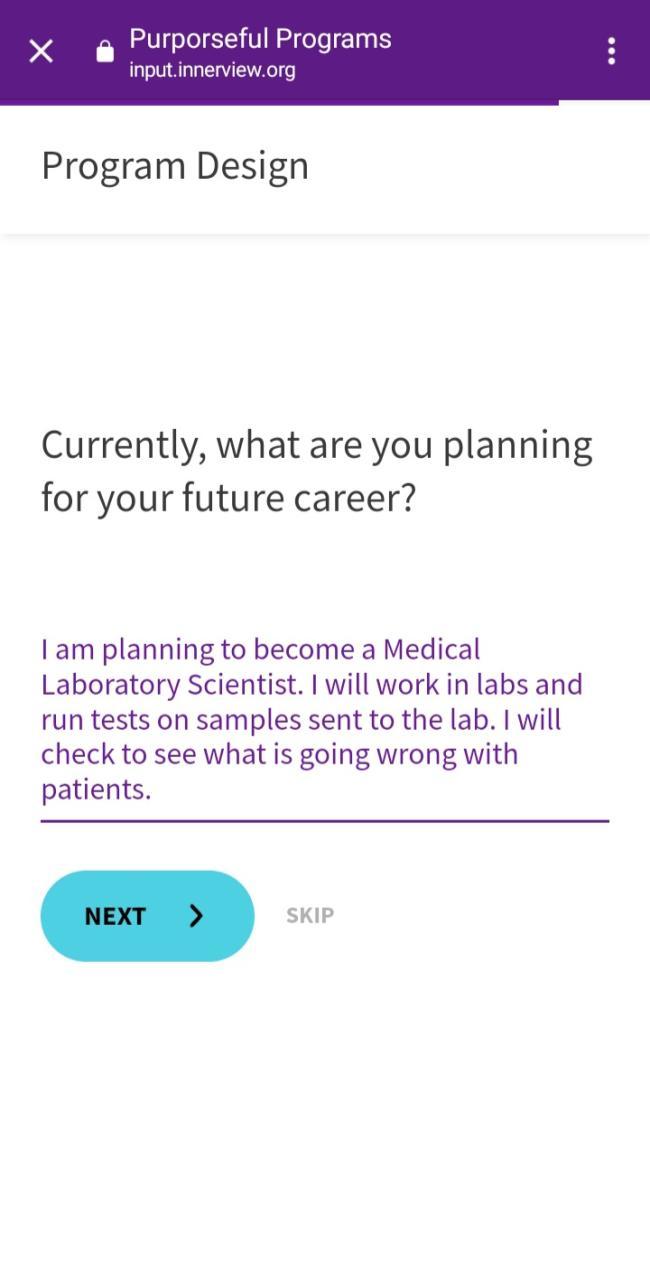Screen dimensions: 650x1280
Task: Close the browser tab with the X icon
Action: [x=41, y=51]
